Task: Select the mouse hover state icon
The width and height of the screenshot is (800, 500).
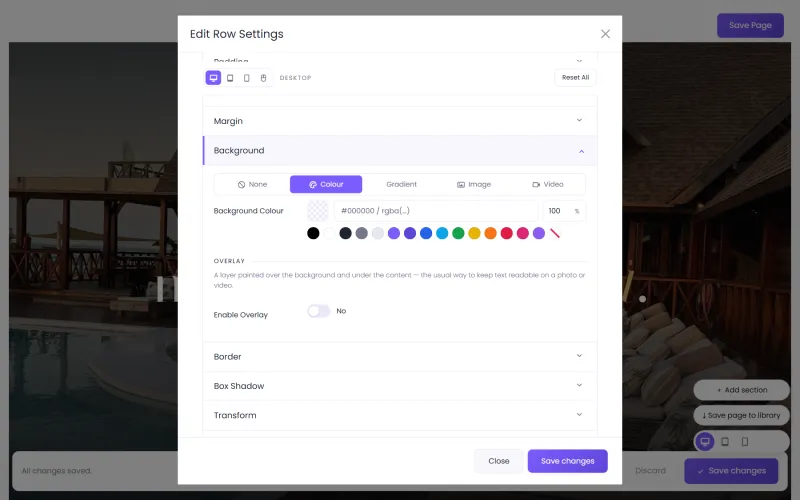Action: 263,78
